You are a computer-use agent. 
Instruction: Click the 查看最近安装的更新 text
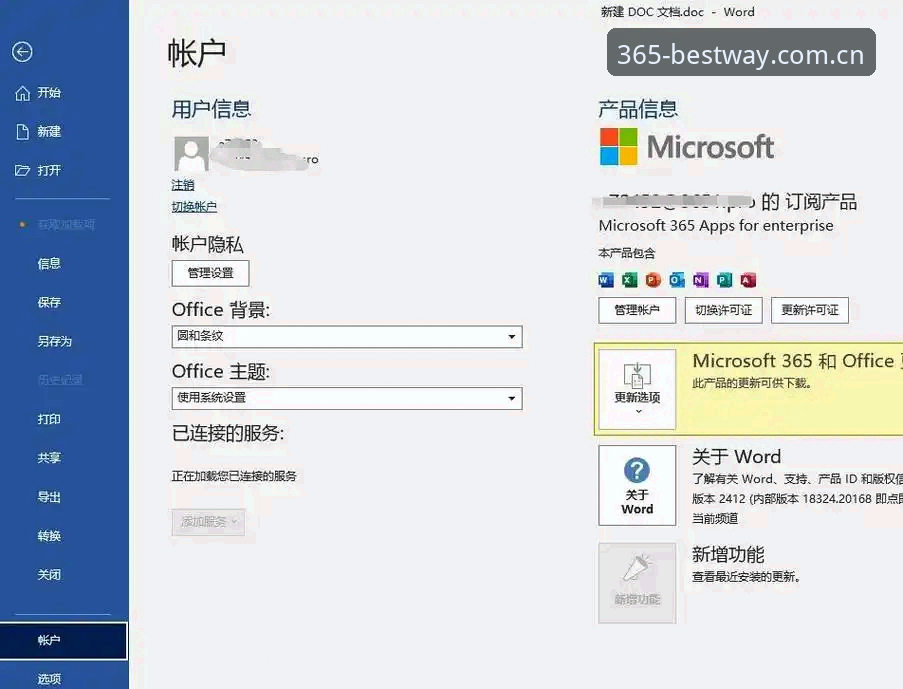(746, 577)
